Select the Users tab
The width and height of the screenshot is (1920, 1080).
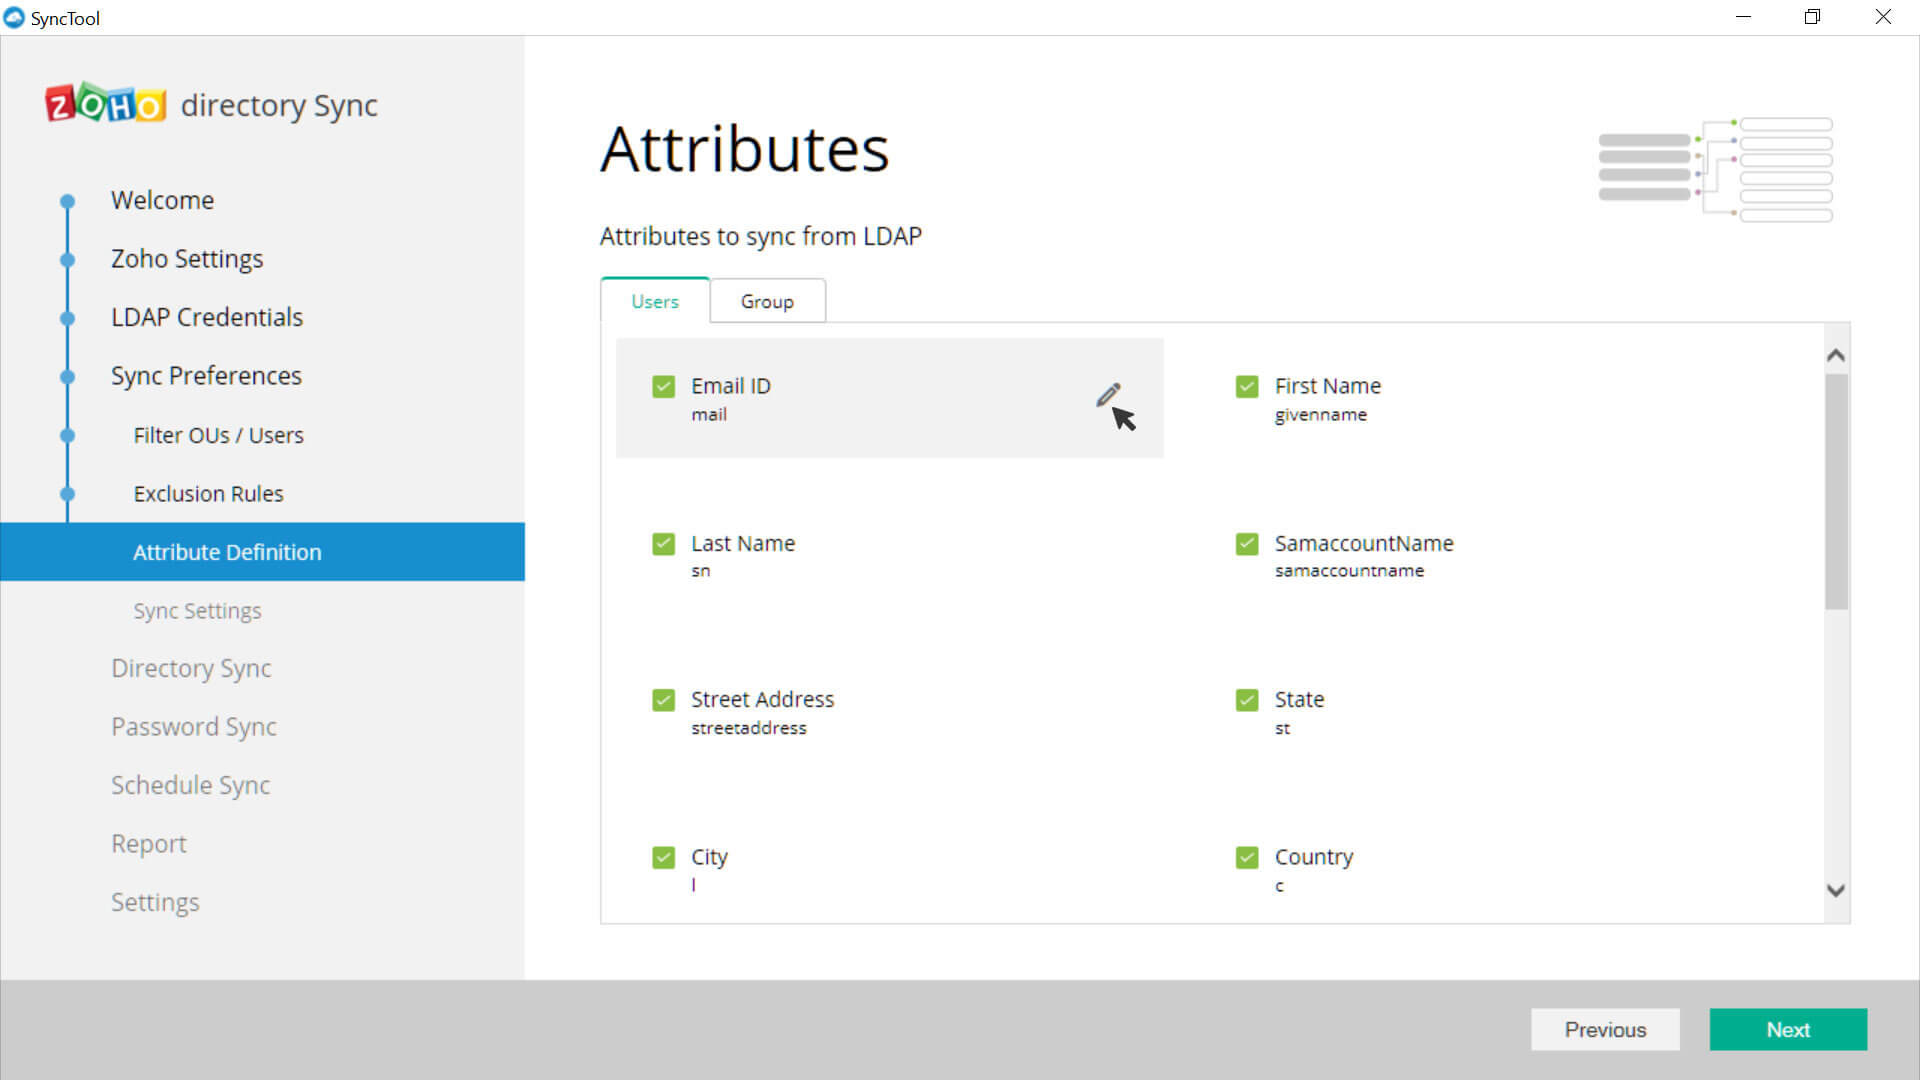coord(655,301)
